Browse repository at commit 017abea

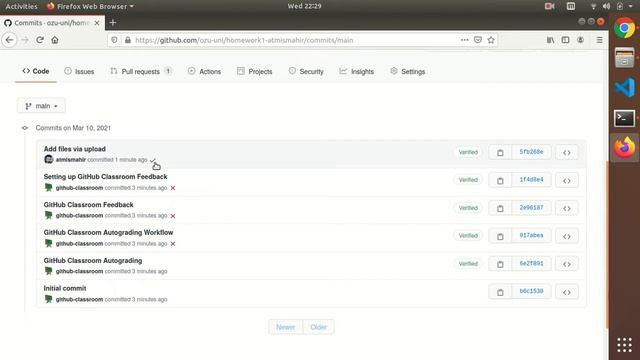click(567, 236)
